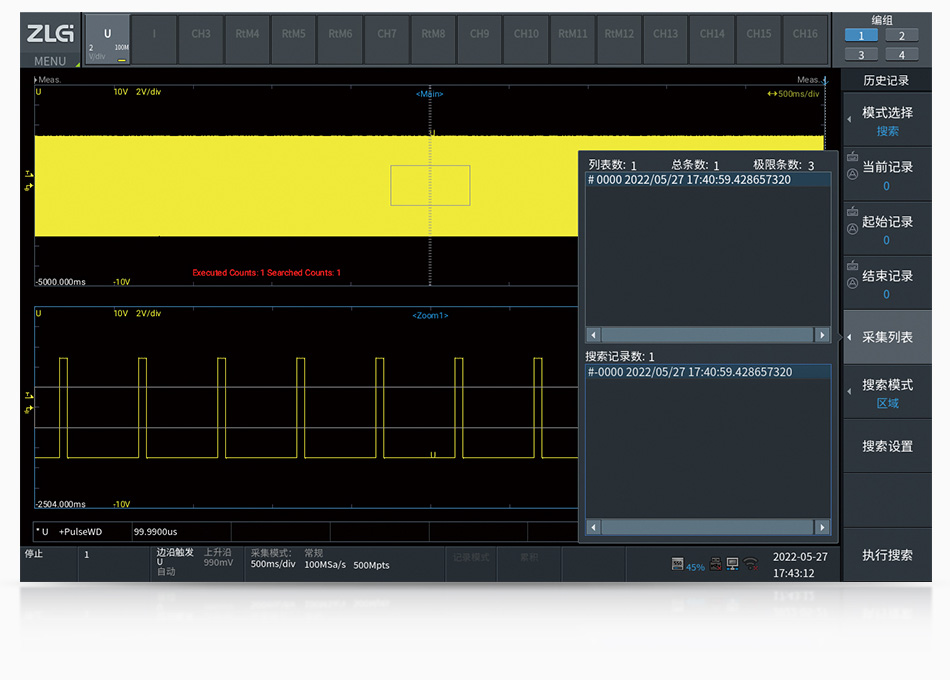Switch to group 1
Screen dimensions: 950x680
pos(861,35)
